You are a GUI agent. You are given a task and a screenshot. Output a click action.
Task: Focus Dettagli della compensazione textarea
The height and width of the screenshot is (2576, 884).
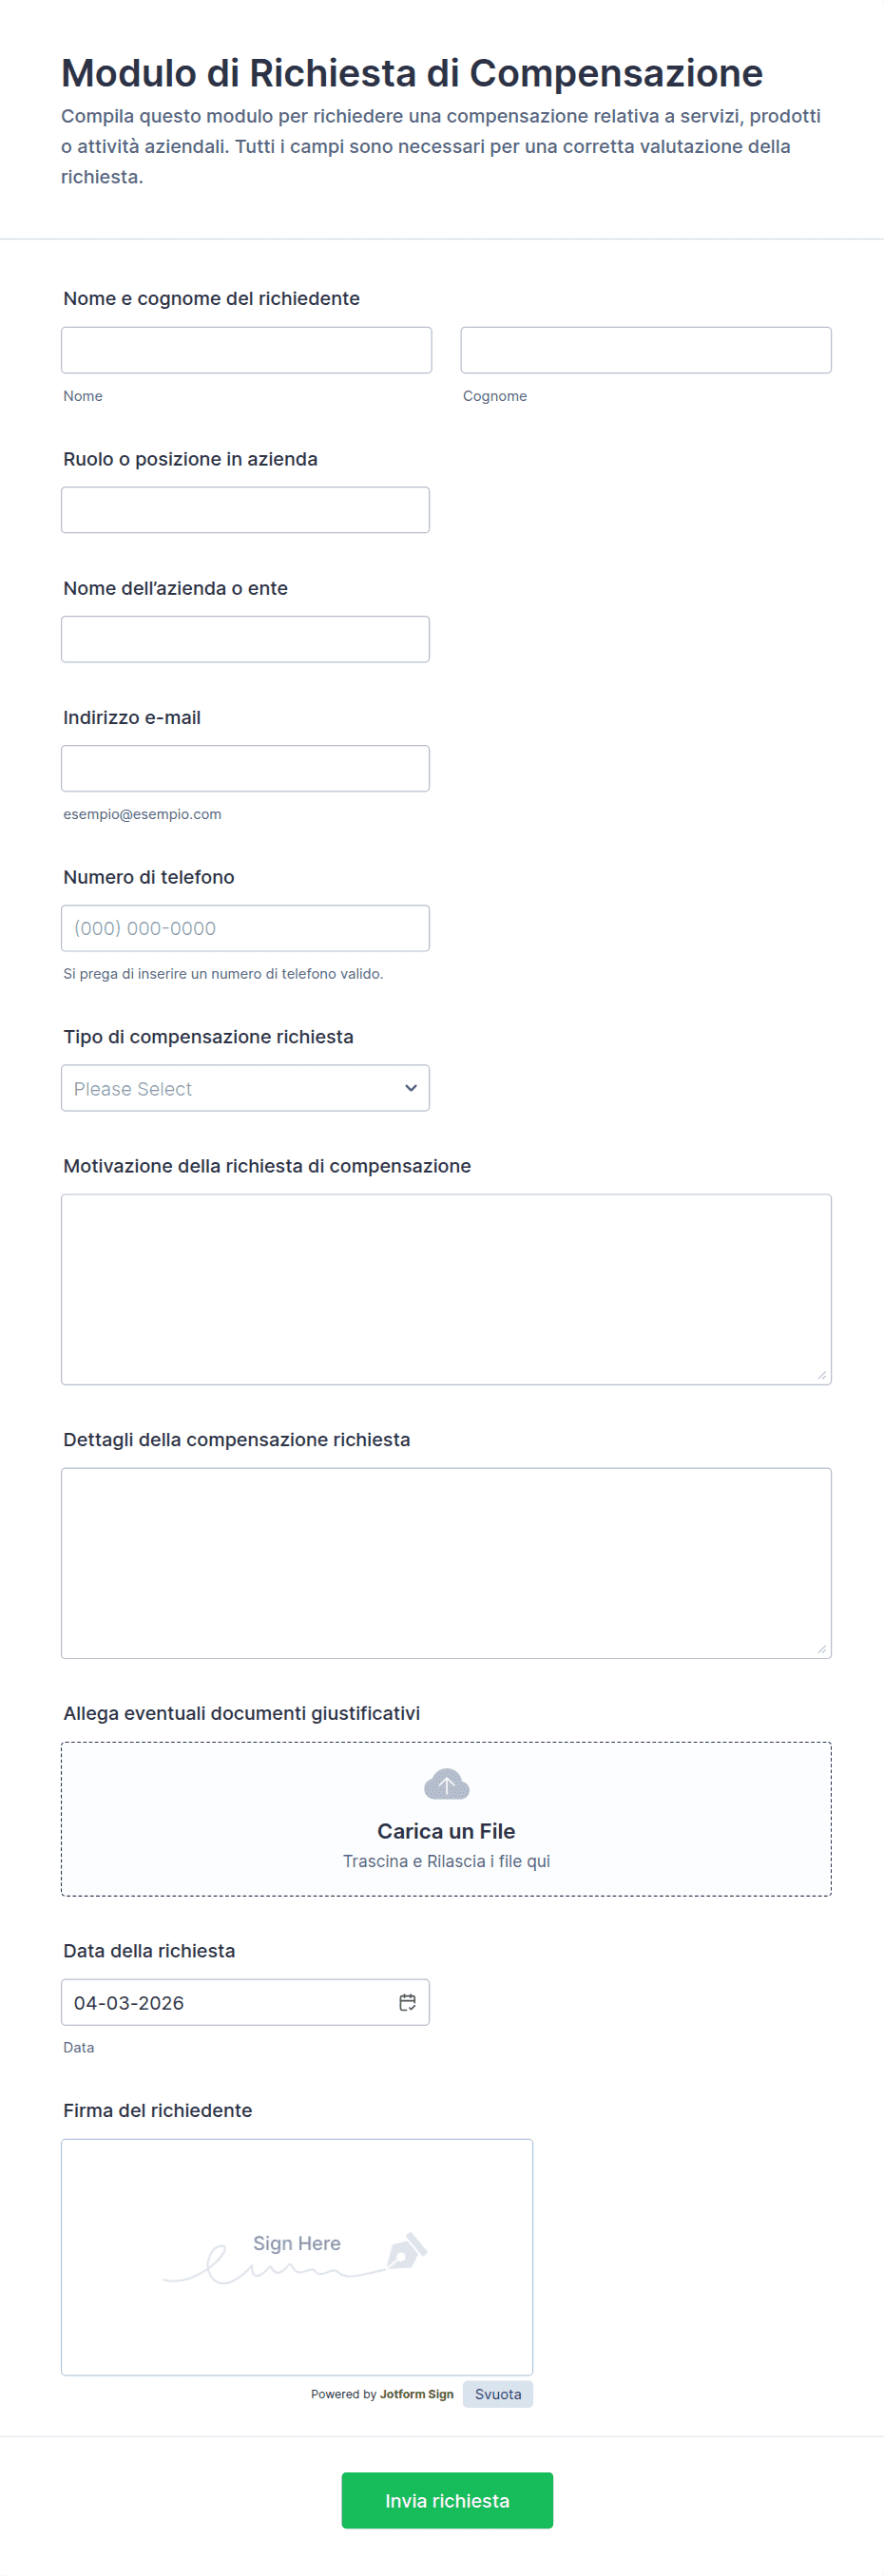click(x=446, y=1563)
